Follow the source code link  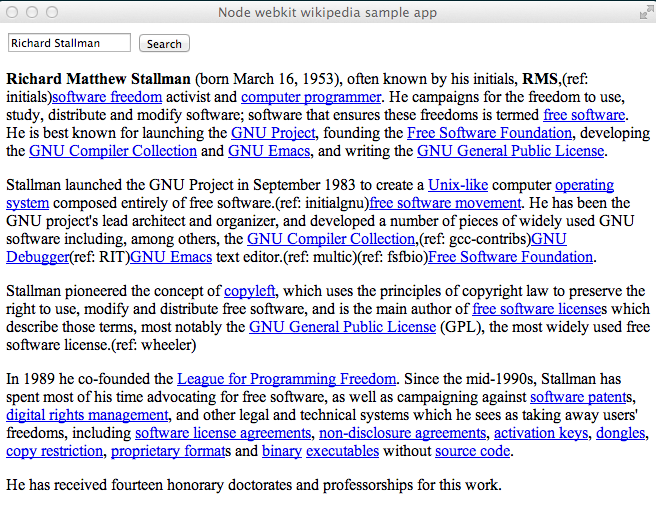(x=472, y=451)
